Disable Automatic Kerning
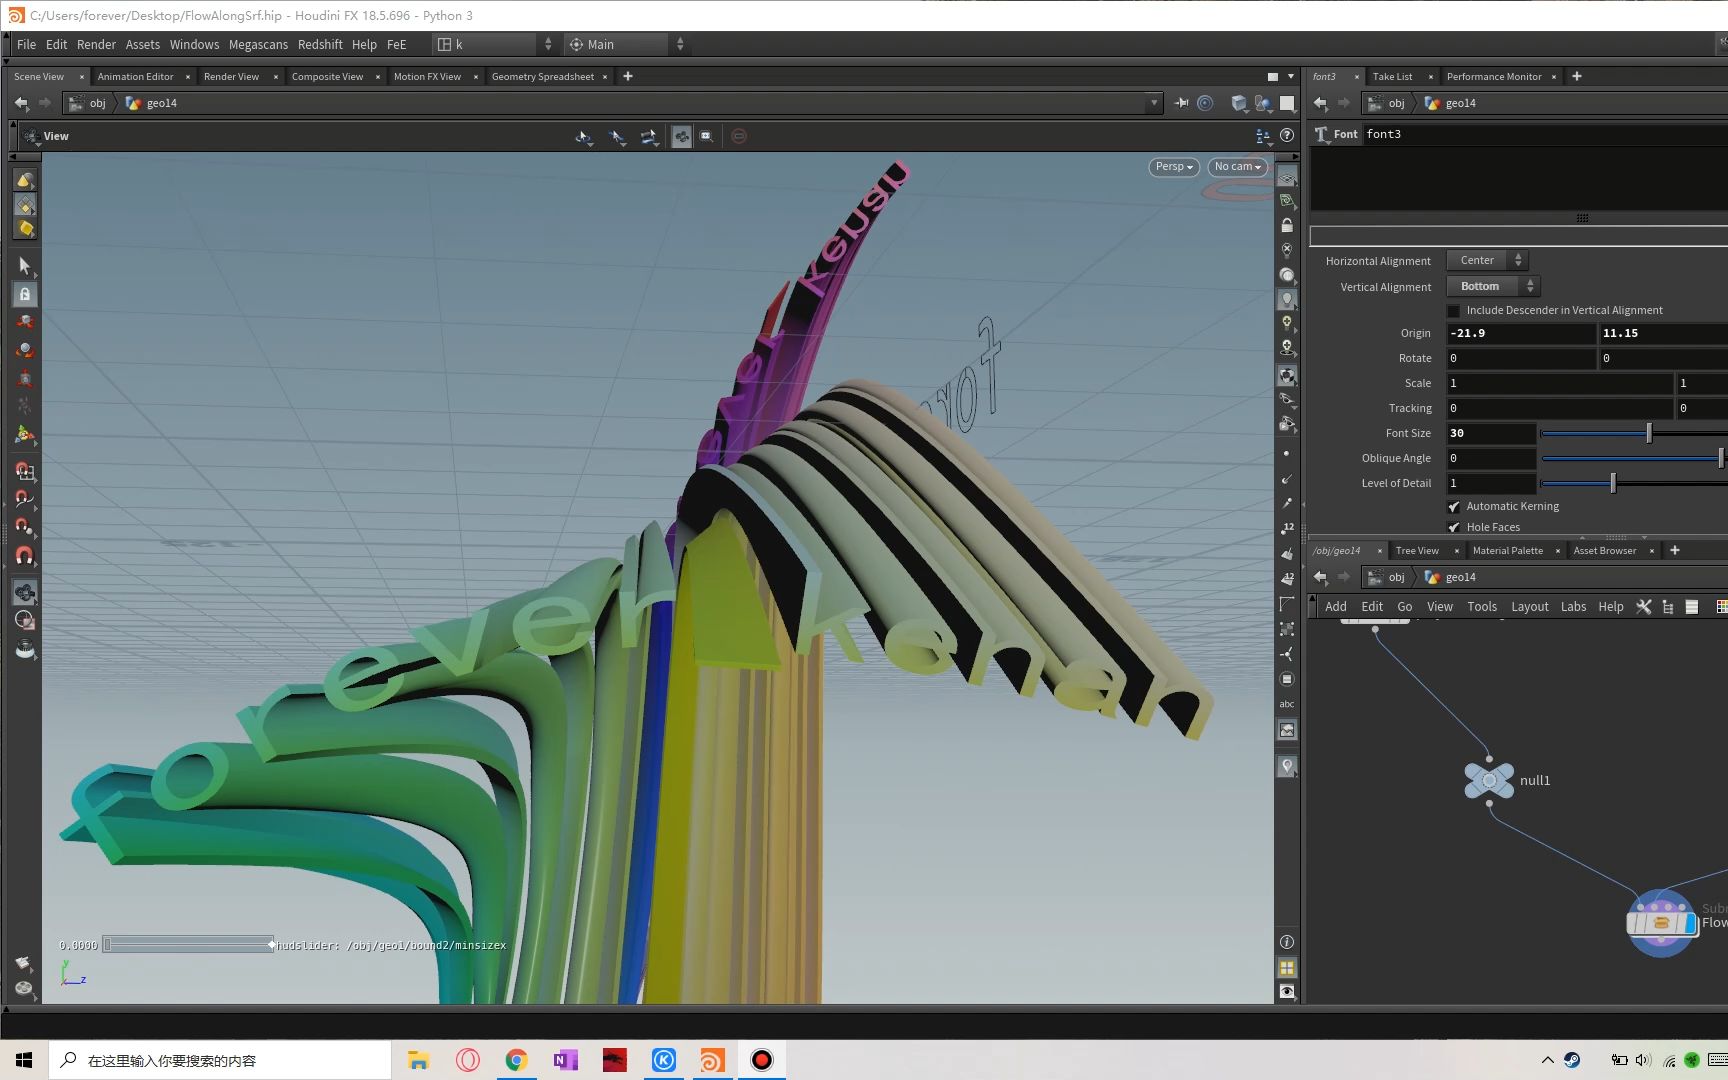1728x1080 pixels. point(1454,506)
